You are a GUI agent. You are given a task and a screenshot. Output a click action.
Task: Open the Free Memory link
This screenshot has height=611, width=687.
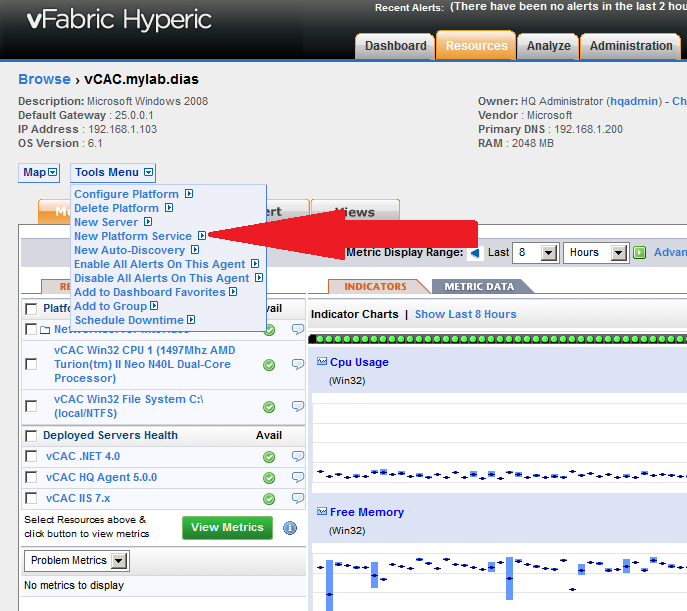coord(367,512)
